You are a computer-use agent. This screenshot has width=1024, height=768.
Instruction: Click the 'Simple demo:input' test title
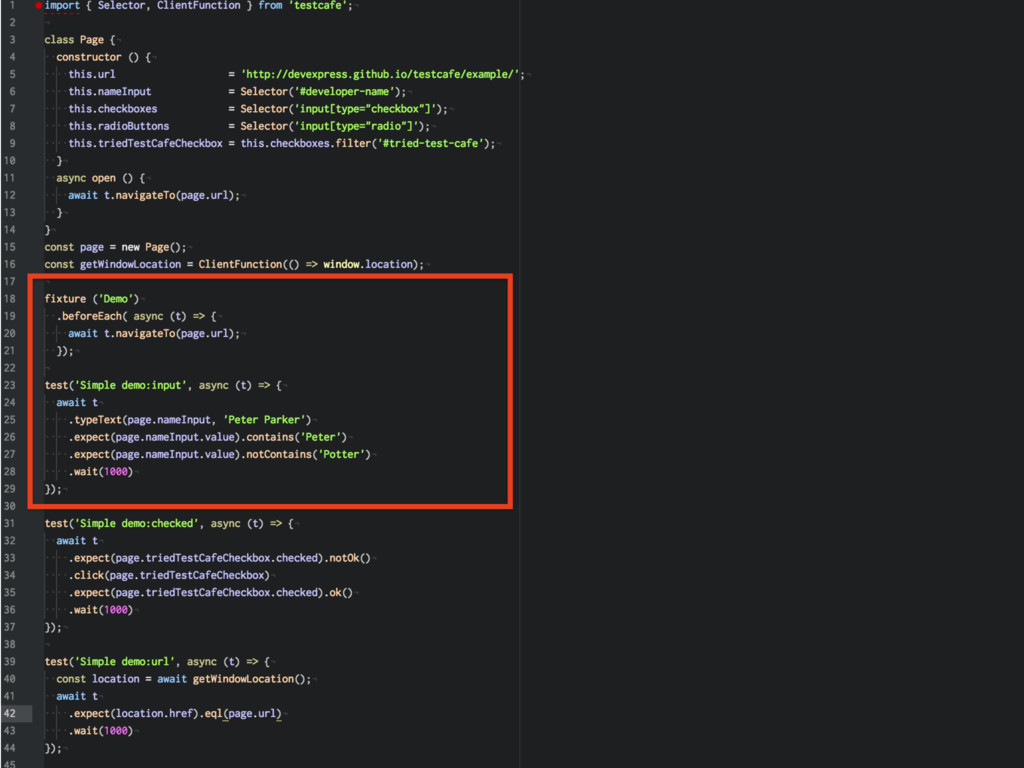(130, 385)
